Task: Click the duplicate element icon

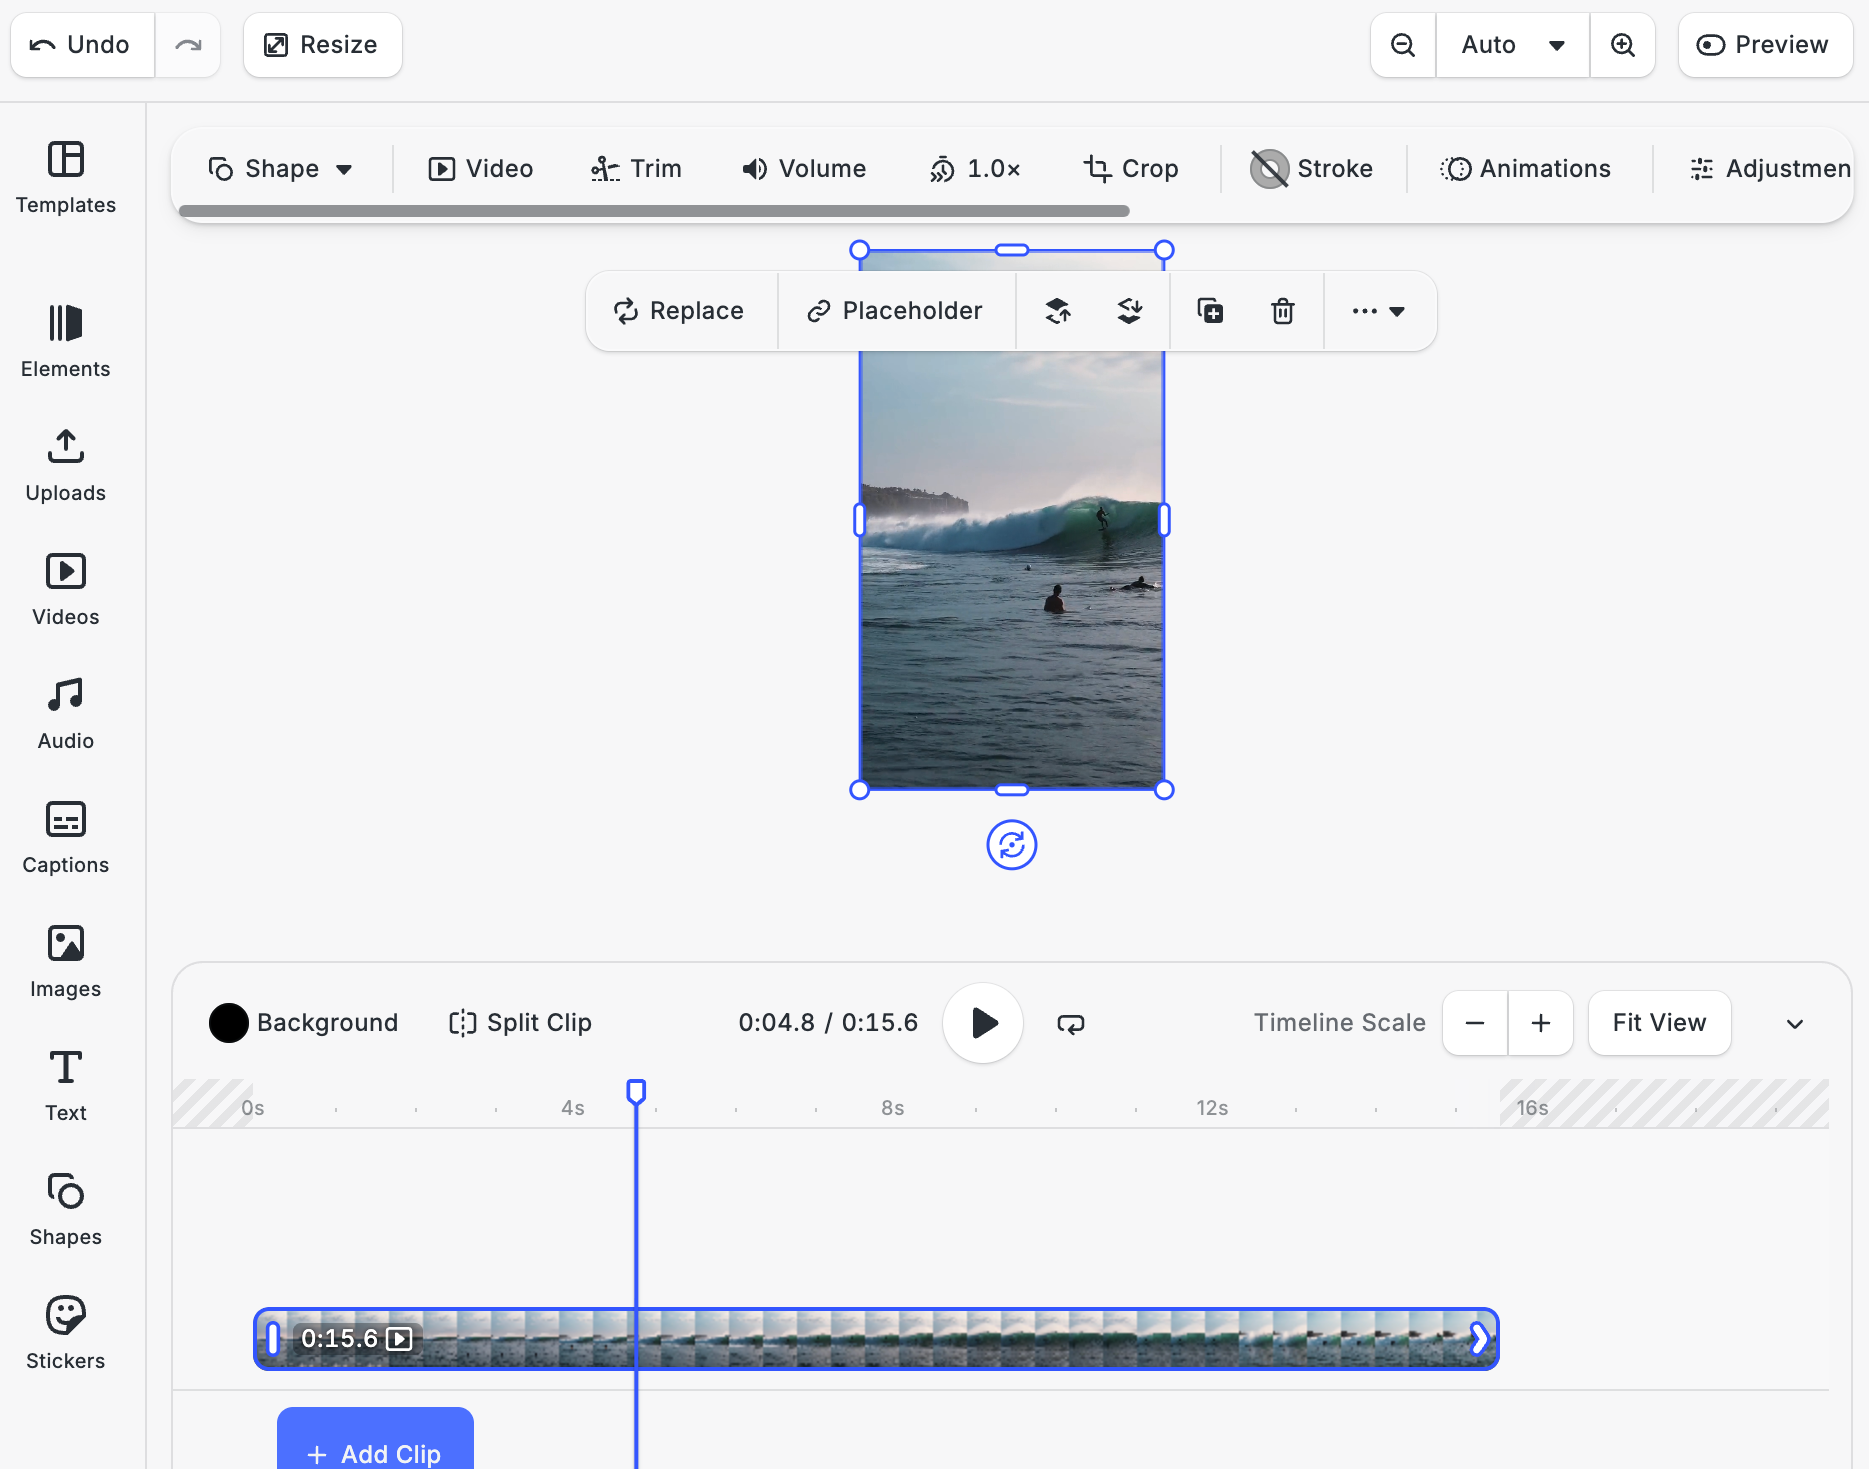Action: [1211, 311]
